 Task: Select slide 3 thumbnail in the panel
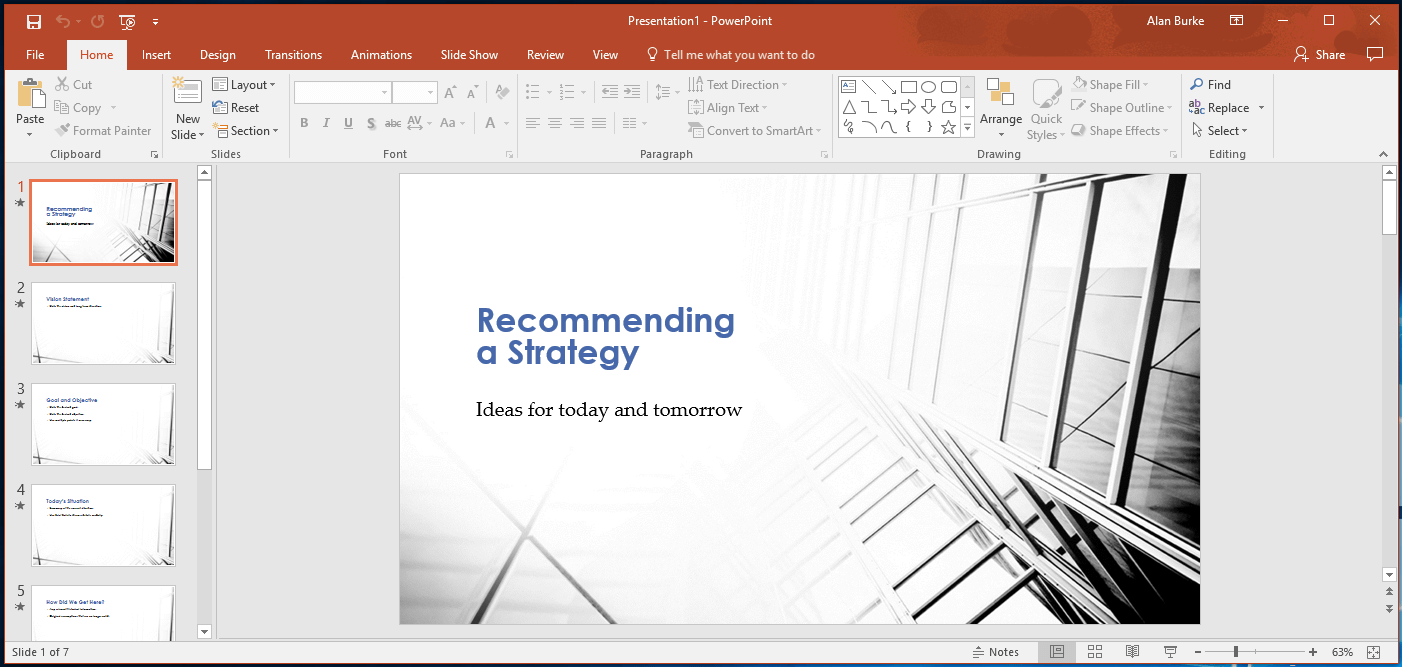click(103, 424)
